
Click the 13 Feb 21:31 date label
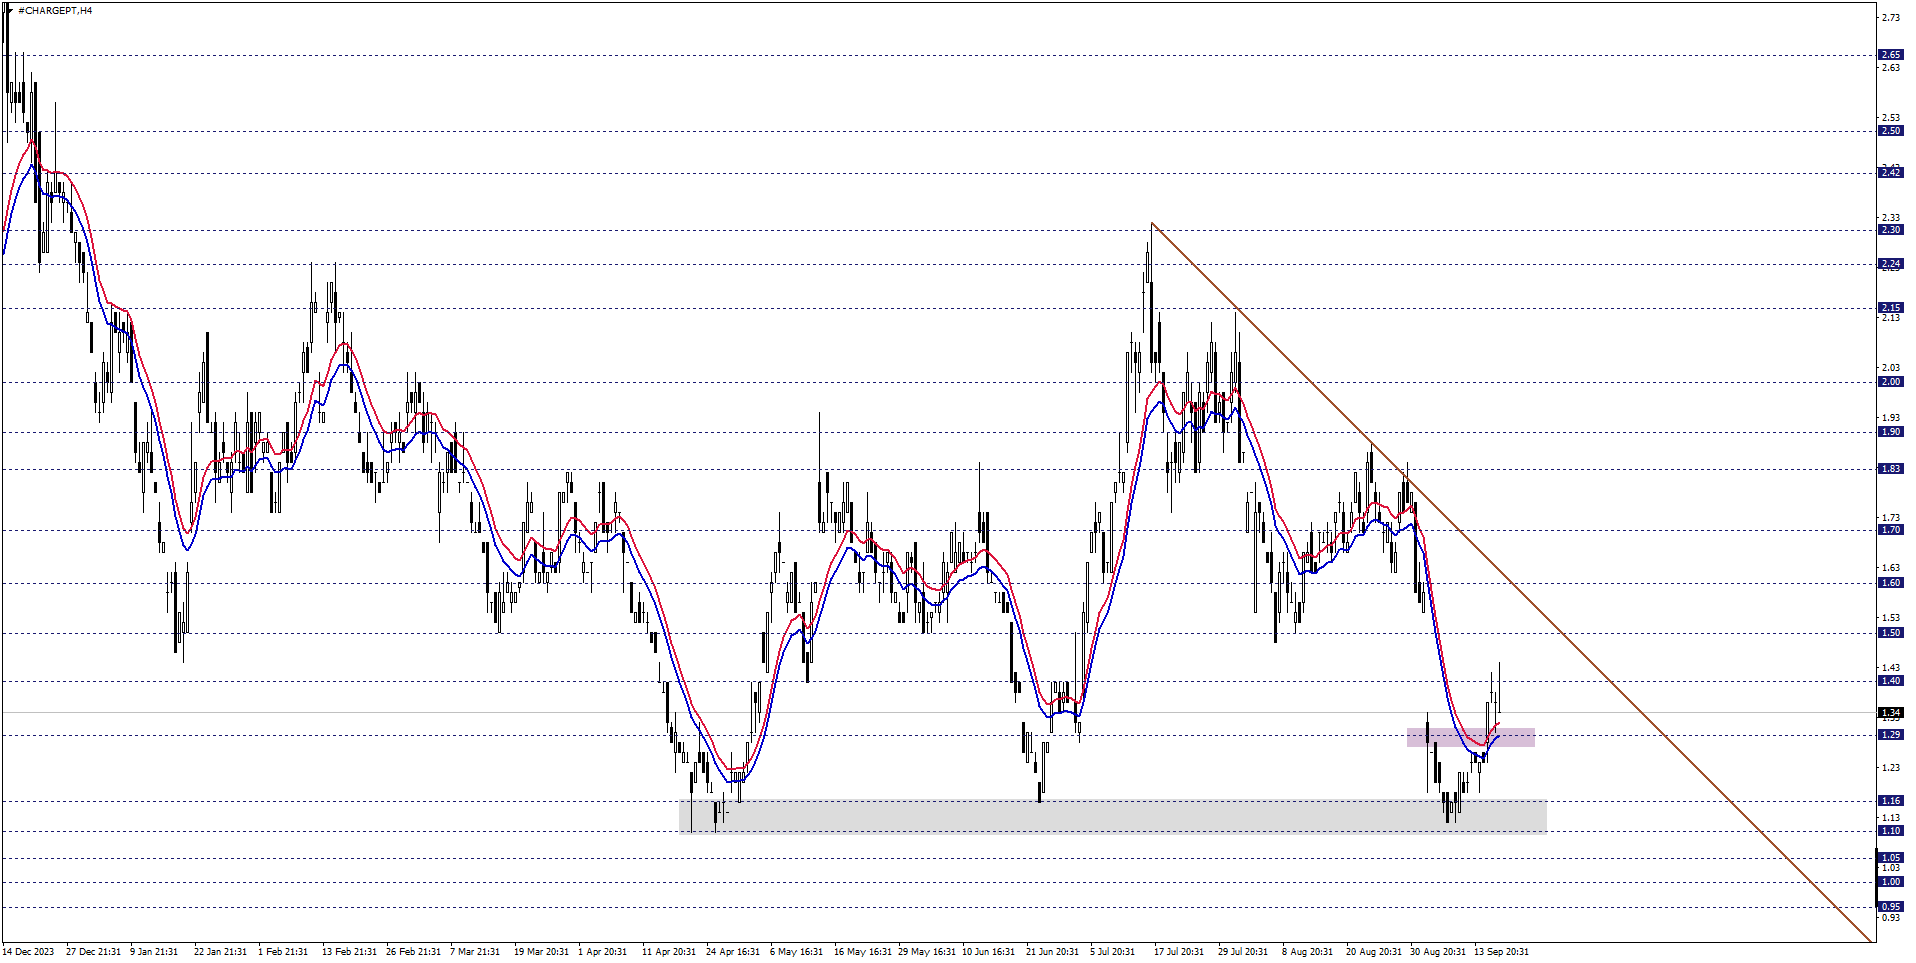pyautogui.click(x=349, y=952)
